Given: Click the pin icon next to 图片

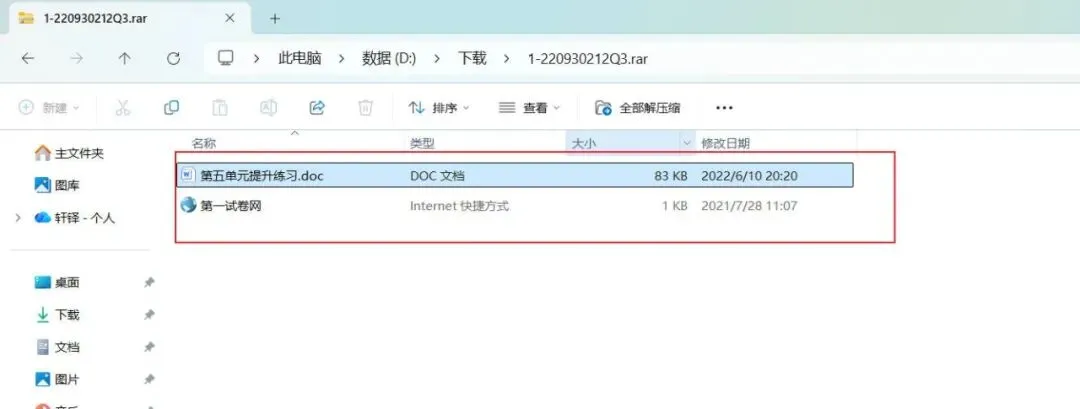Looking at the screenshot, I should 149,379.
